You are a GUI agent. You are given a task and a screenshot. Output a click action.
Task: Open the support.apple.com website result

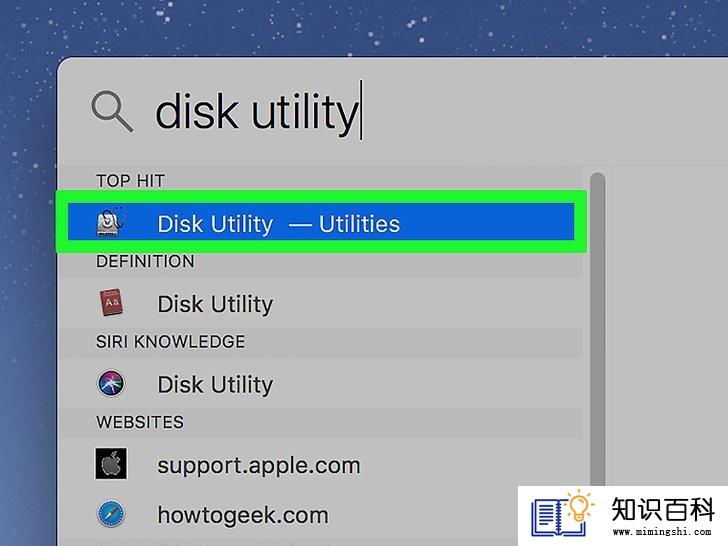[x=320, y=464]
